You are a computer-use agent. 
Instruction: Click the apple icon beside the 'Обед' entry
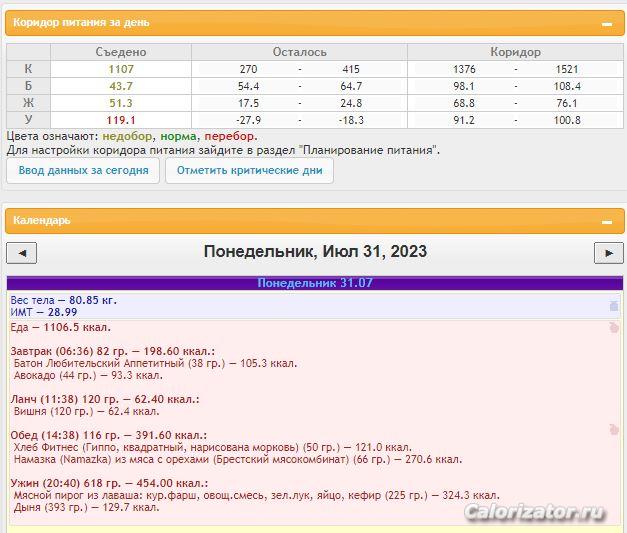(614, 430)
